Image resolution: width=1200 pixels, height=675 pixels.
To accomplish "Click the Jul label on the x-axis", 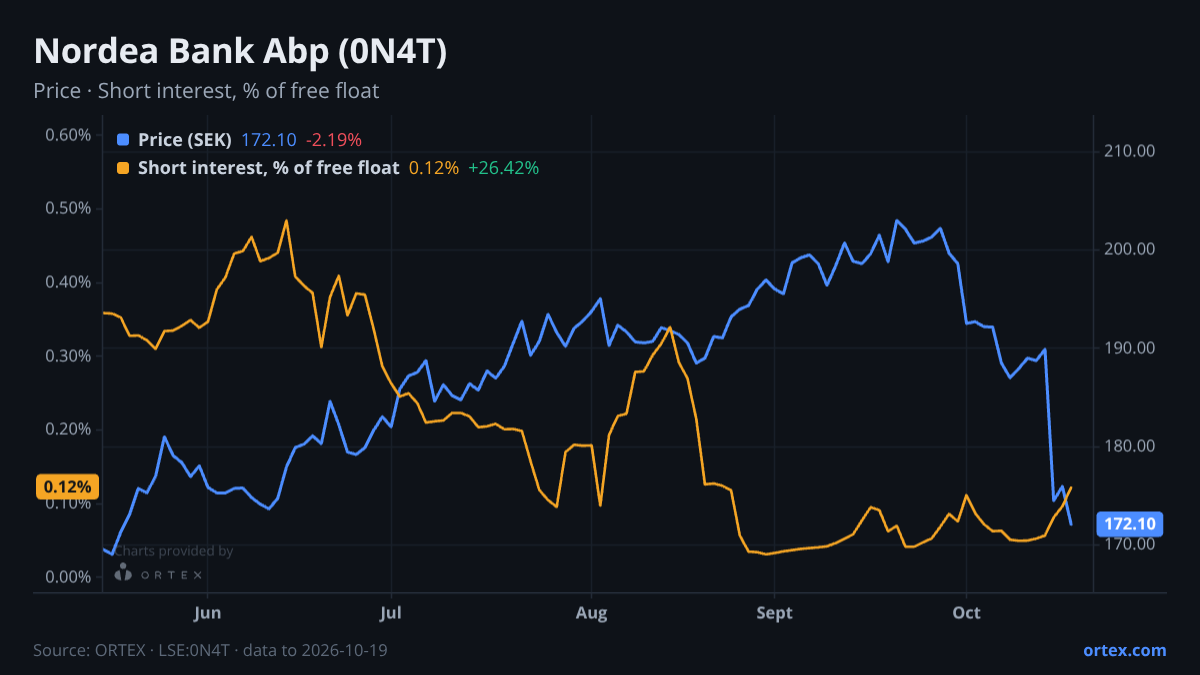I will tap(391, 612).
